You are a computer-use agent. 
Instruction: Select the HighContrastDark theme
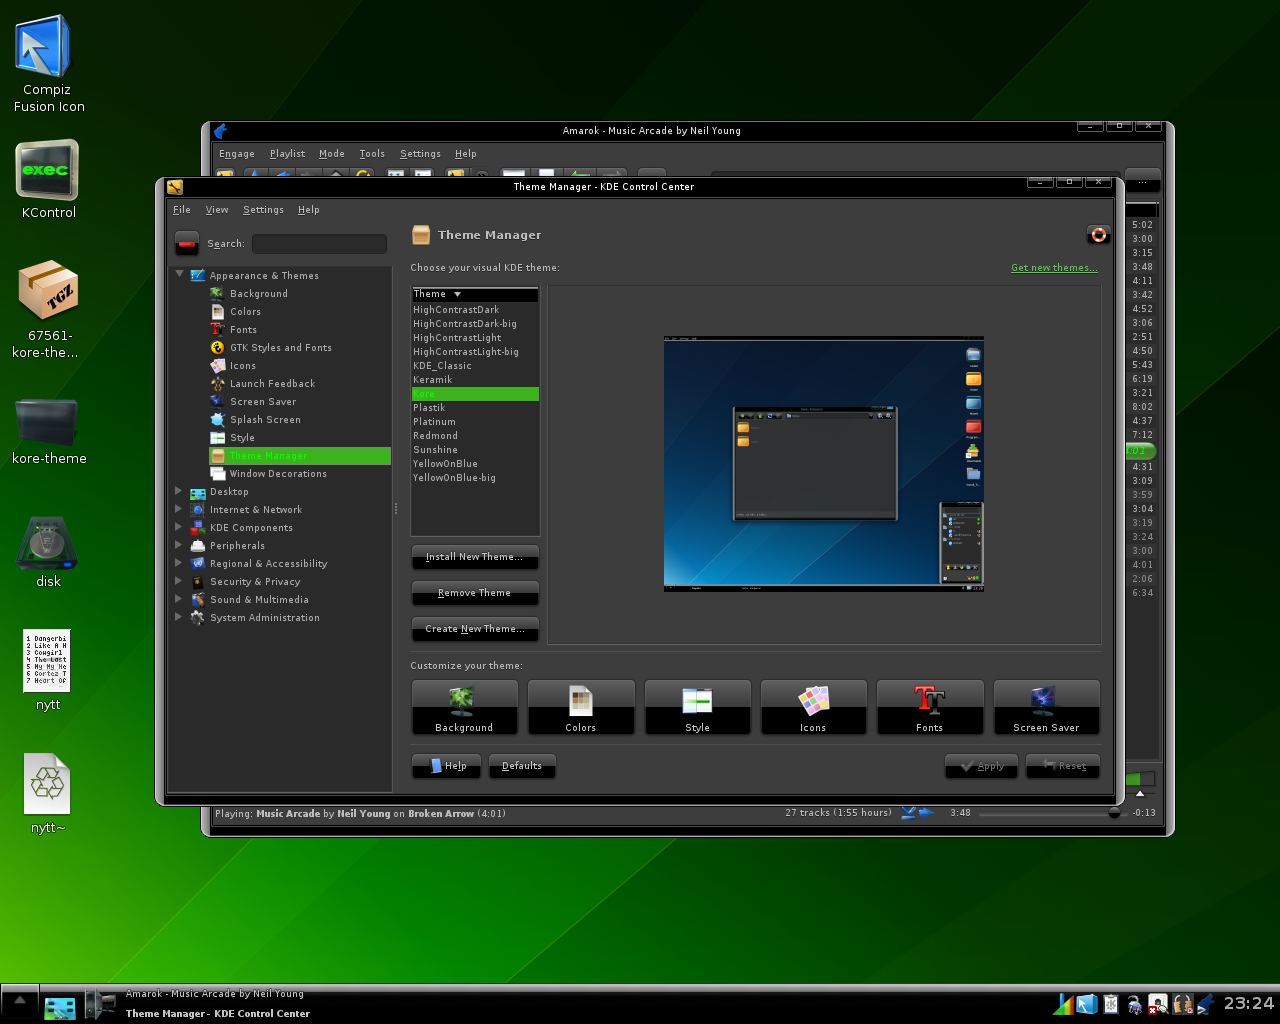pos(475,310)
